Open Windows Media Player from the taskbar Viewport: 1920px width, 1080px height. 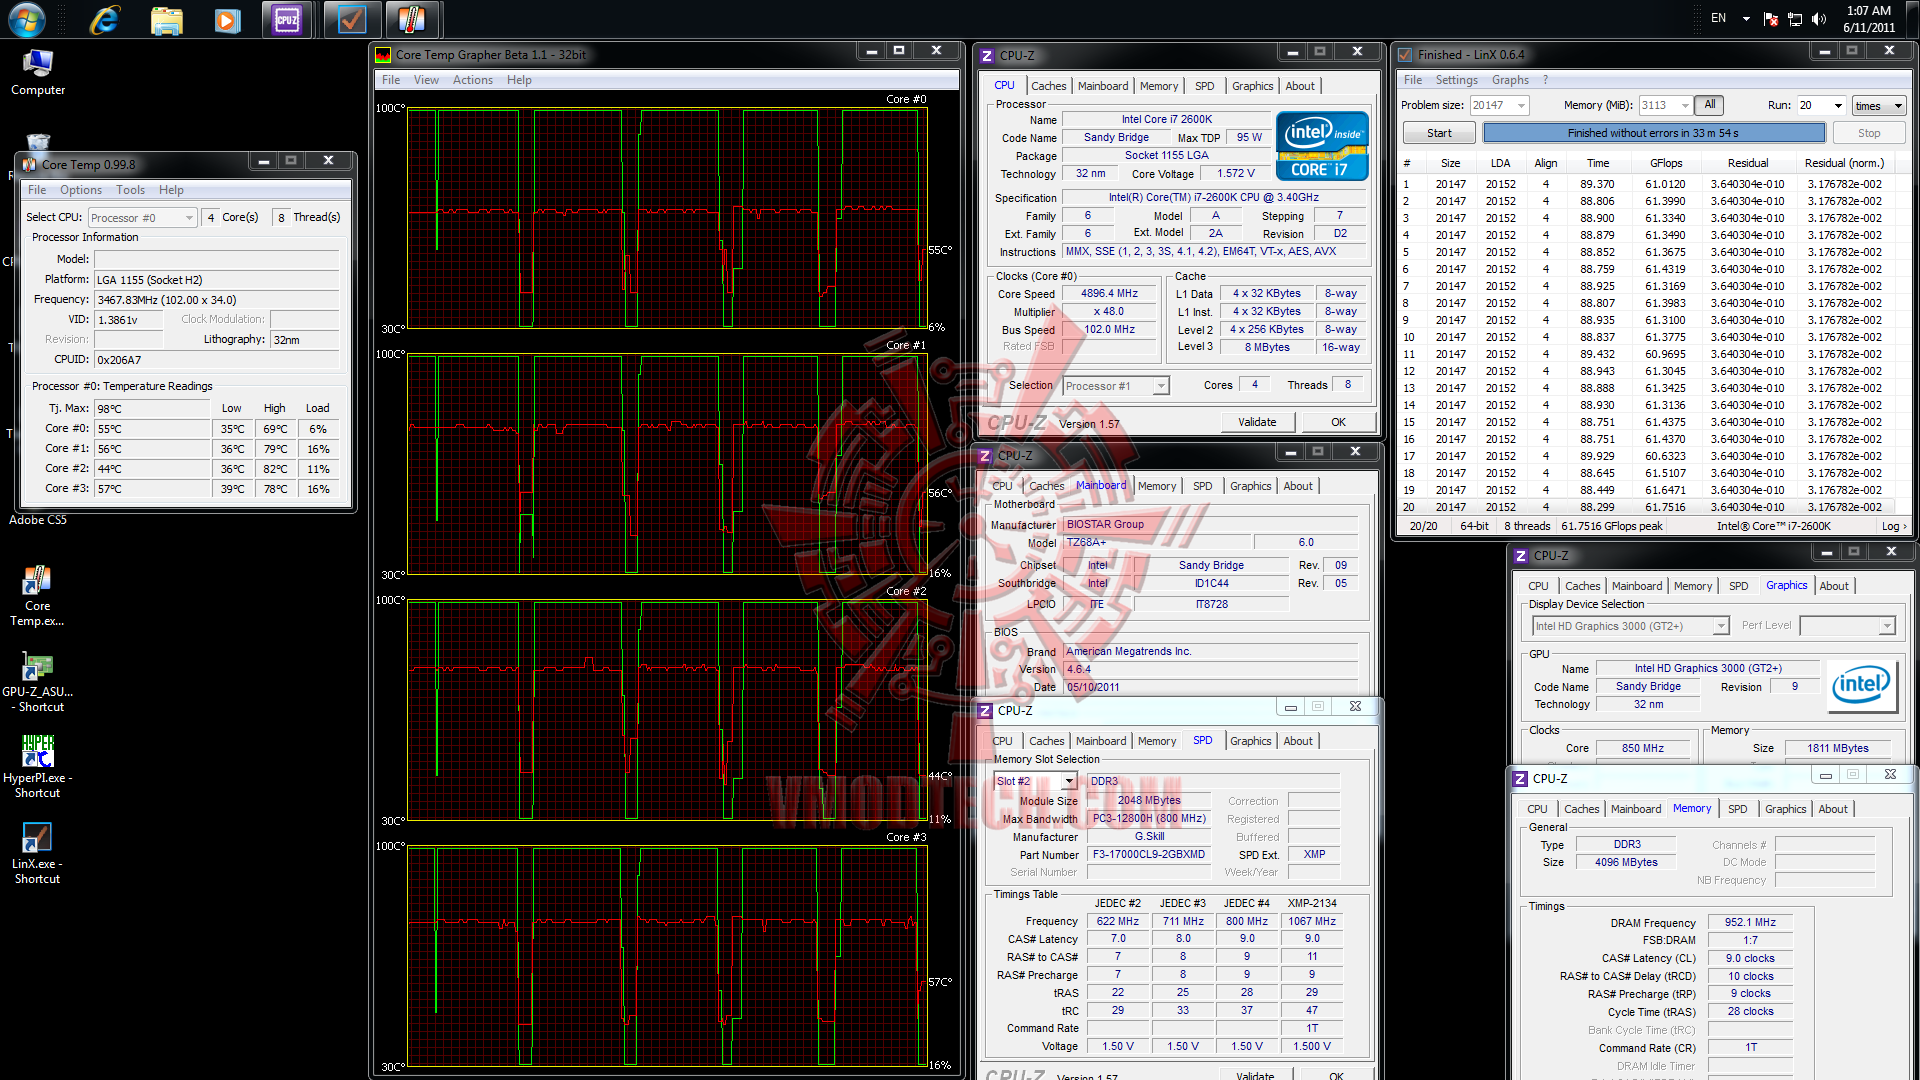[227, 19]
